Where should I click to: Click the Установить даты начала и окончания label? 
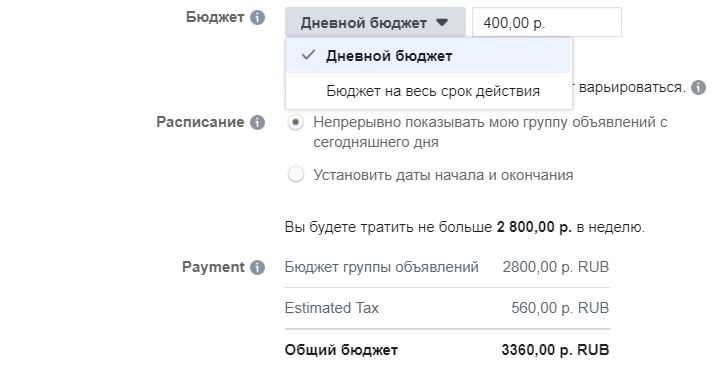point(443,175)
